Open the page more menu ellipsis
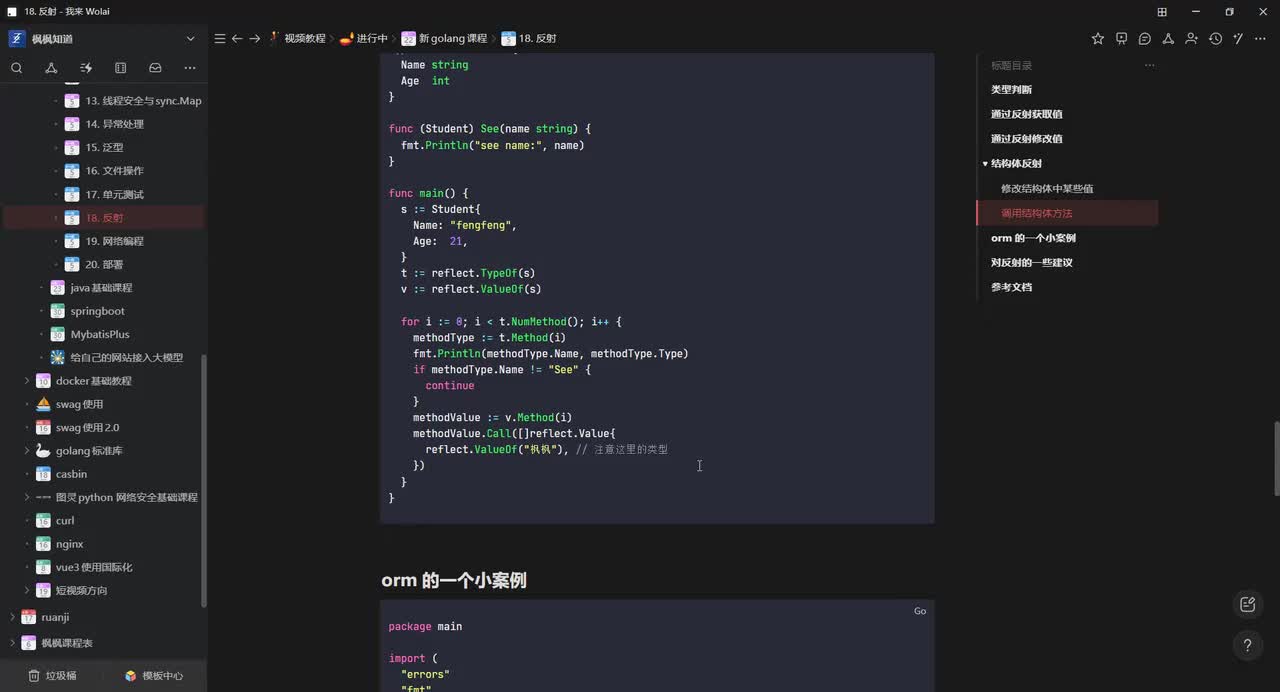Image resolution: width=1280 pixels, height=692 pixels. (x=1262, y=38)
